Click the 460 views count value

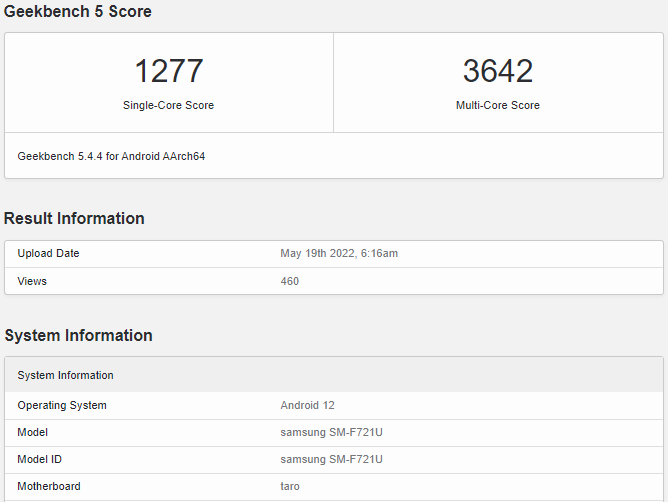[x=289, y=281]
